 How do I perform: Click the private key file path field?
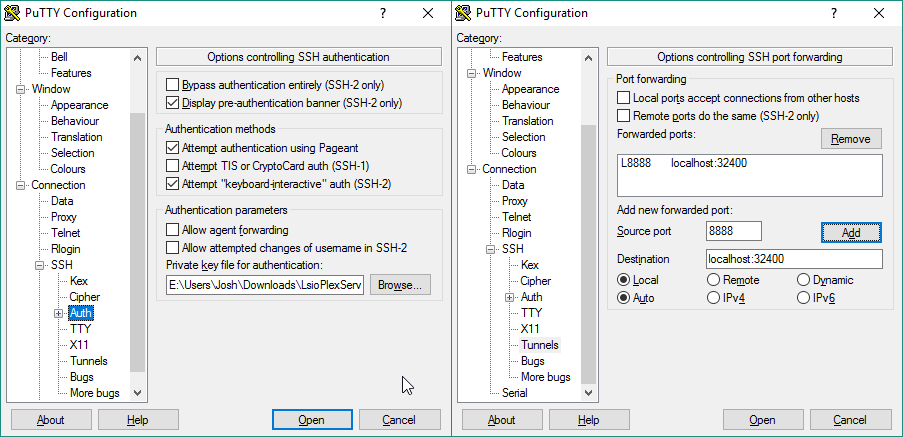(x=265, y=285)
